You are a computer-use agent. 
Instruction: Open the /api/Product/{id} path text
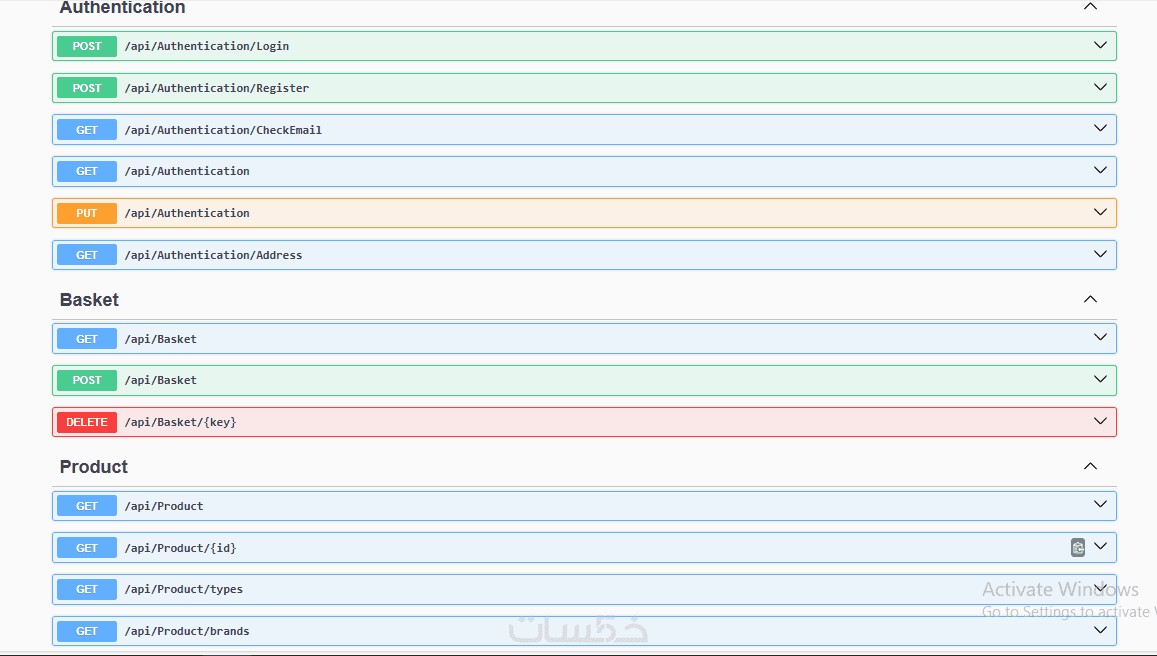[181, 548]
